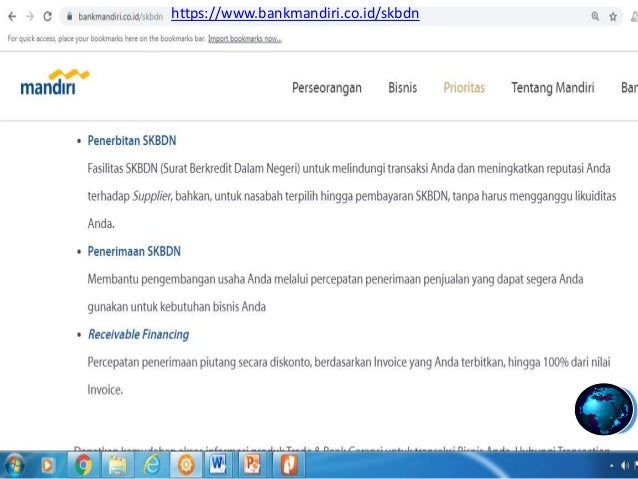
Task: Bookmark this page with star icon
Action: click(x=613, y=16)
